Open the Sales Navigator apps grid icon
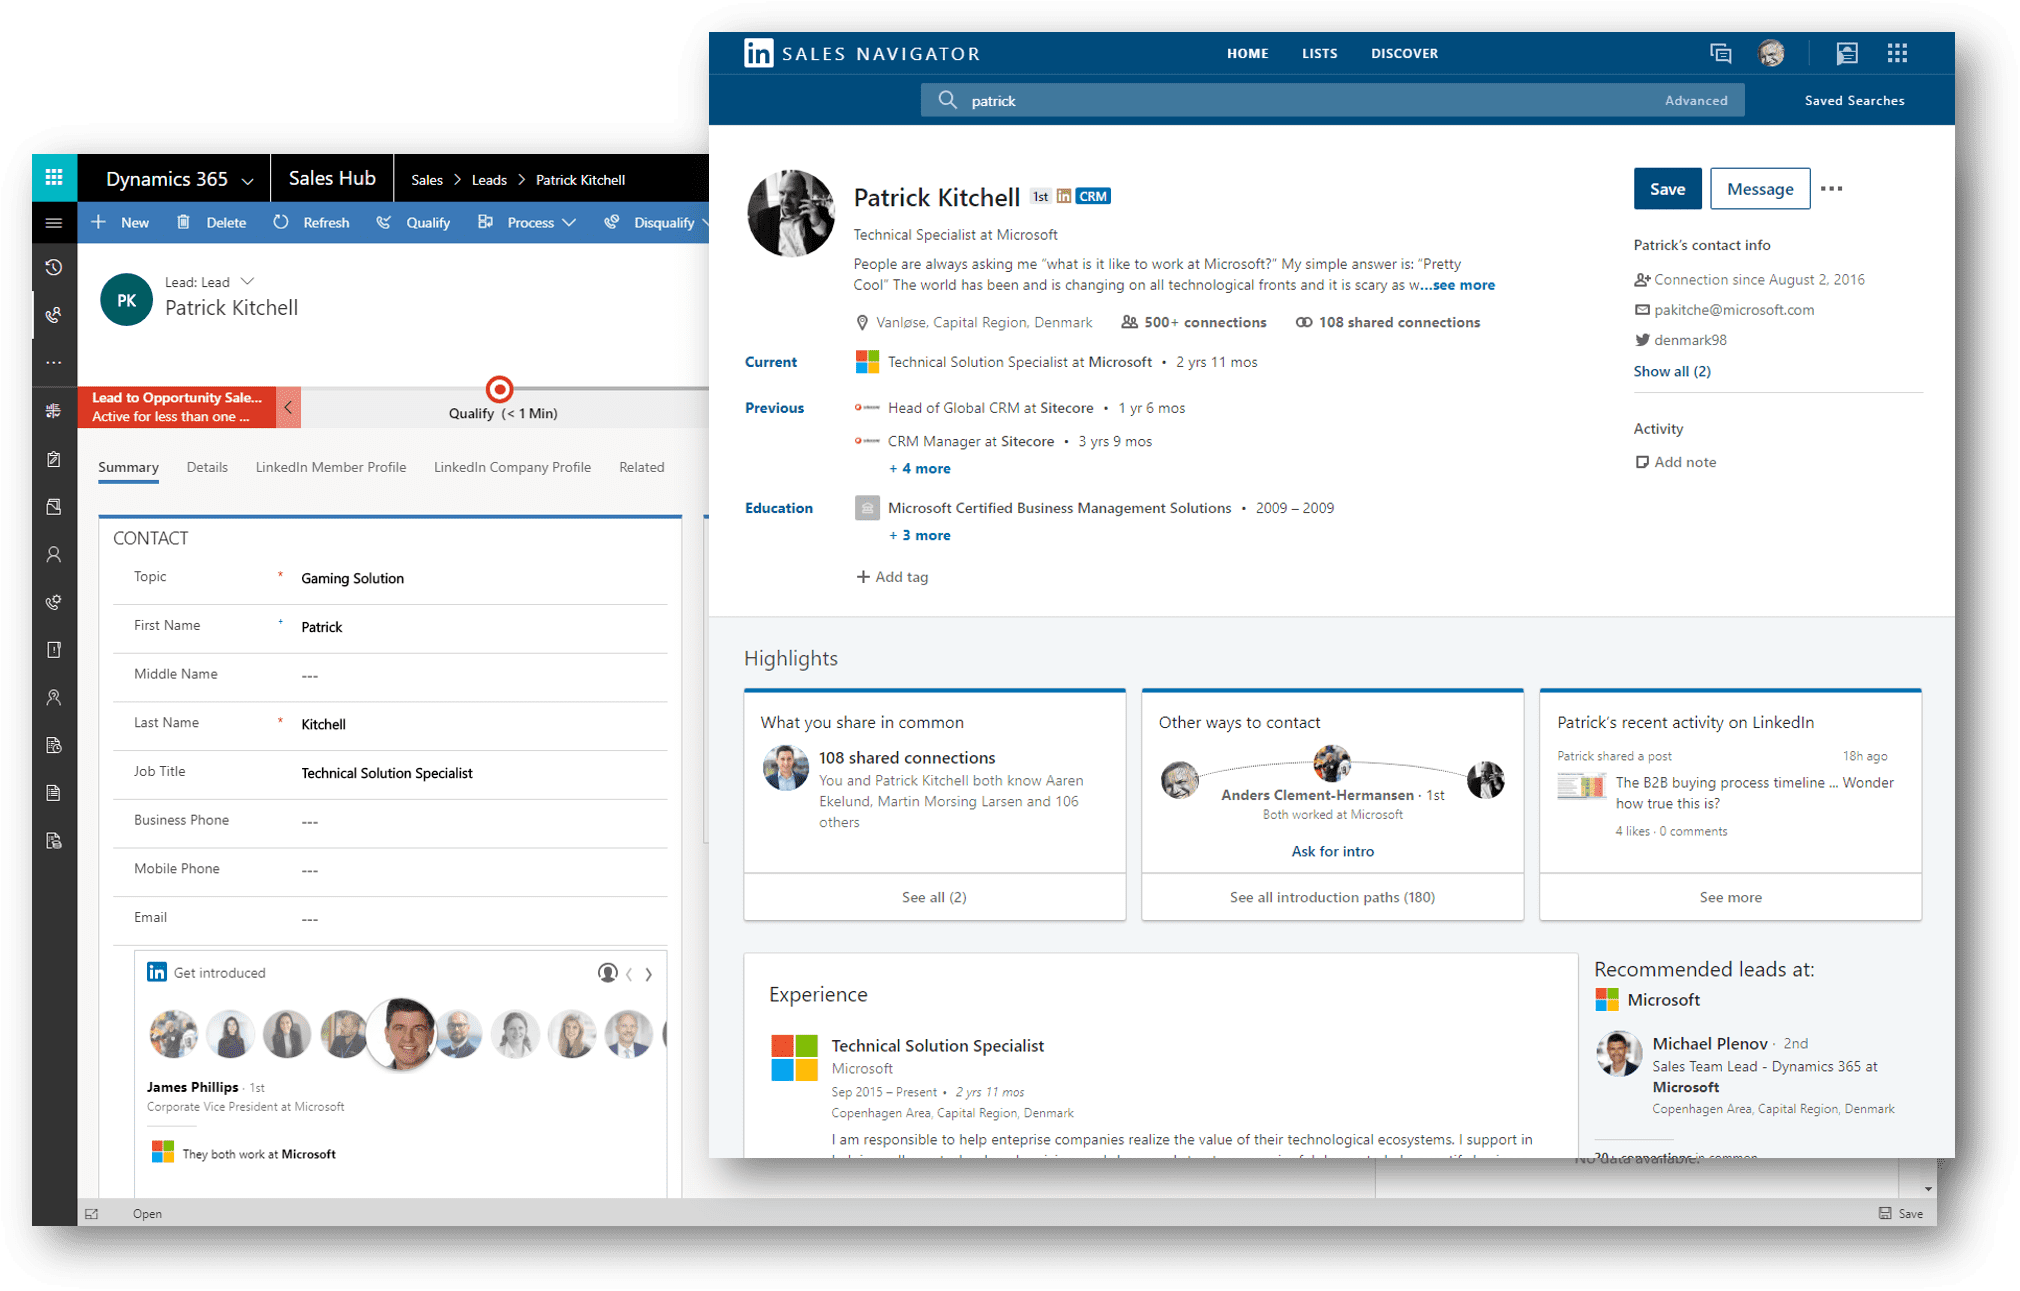Viewport: 2020px width, 1291px height. (1897, 53)
